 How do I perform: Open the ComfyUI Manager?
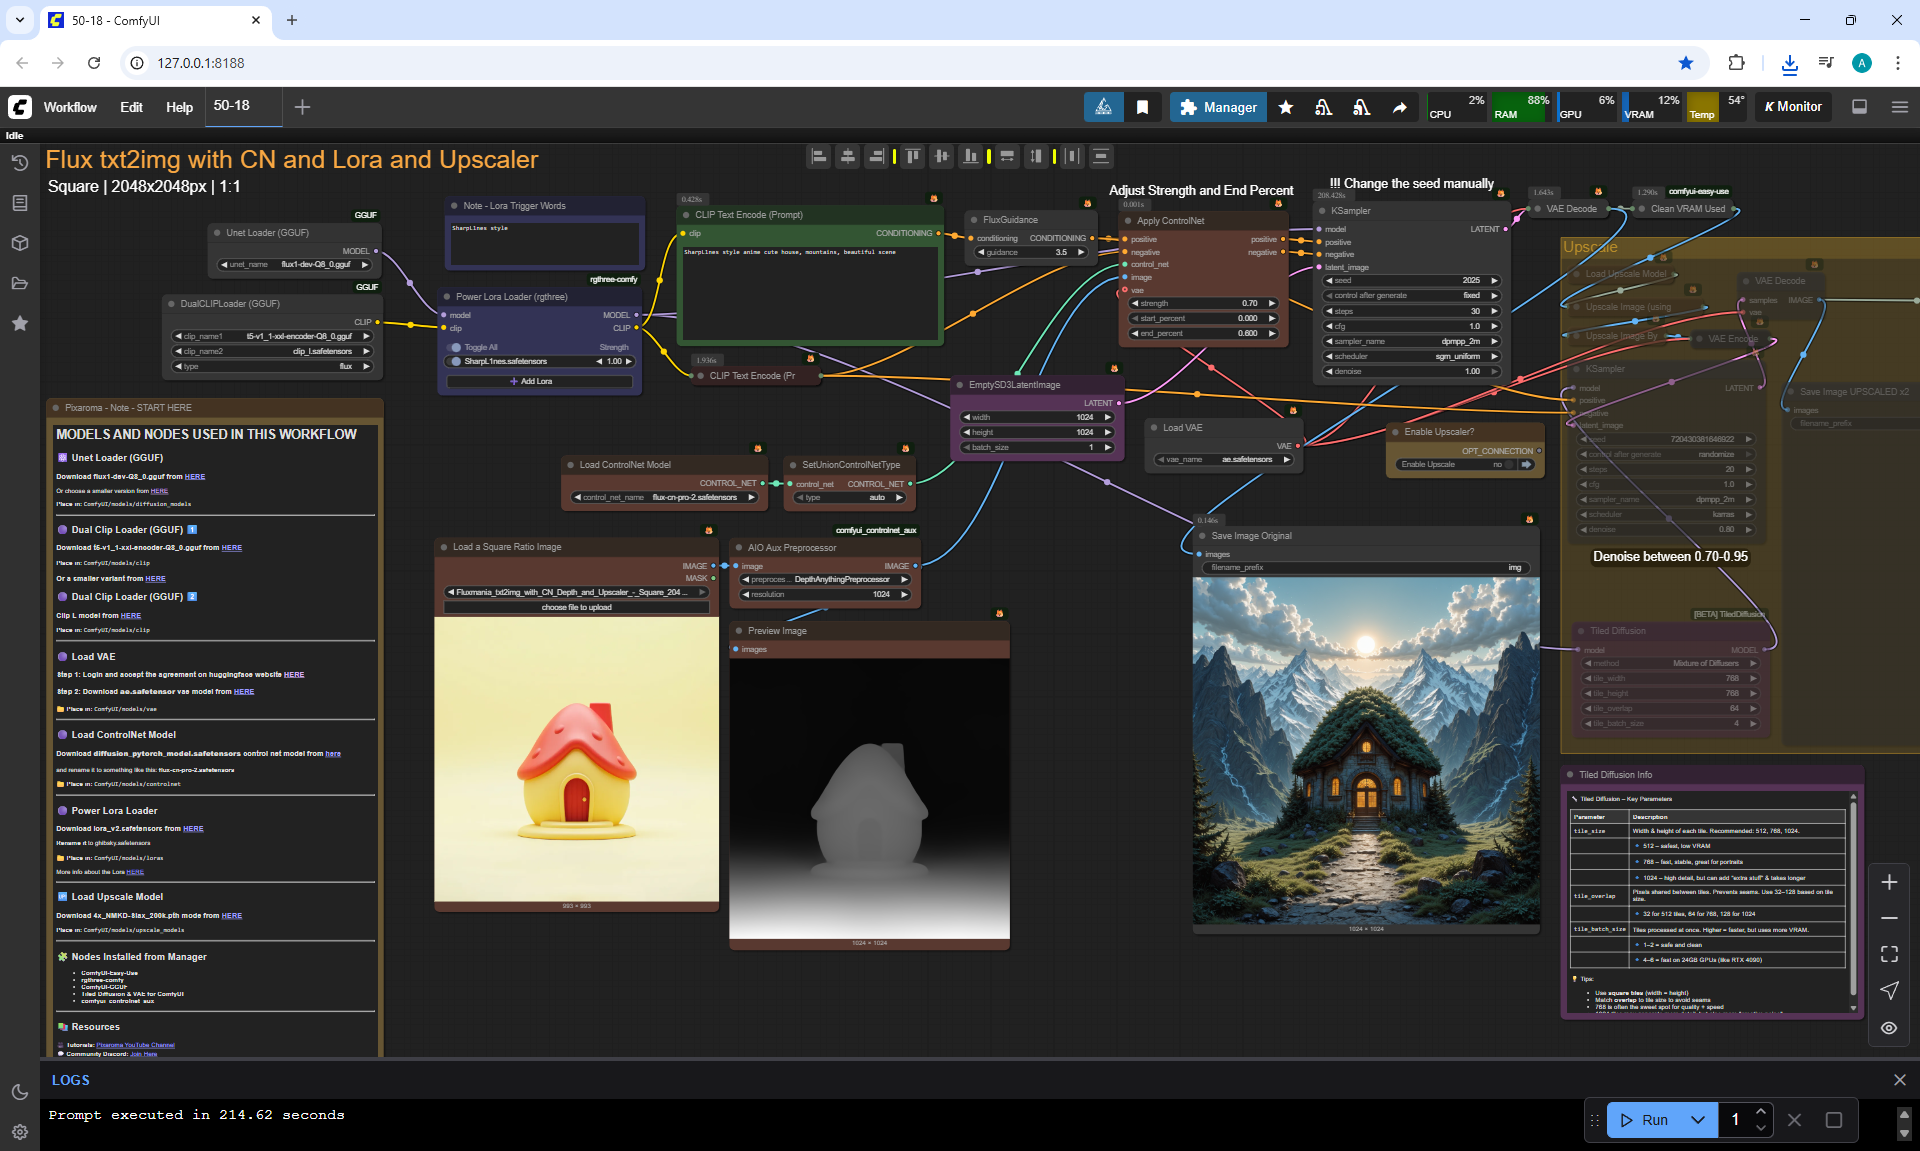pos(1218,107)
